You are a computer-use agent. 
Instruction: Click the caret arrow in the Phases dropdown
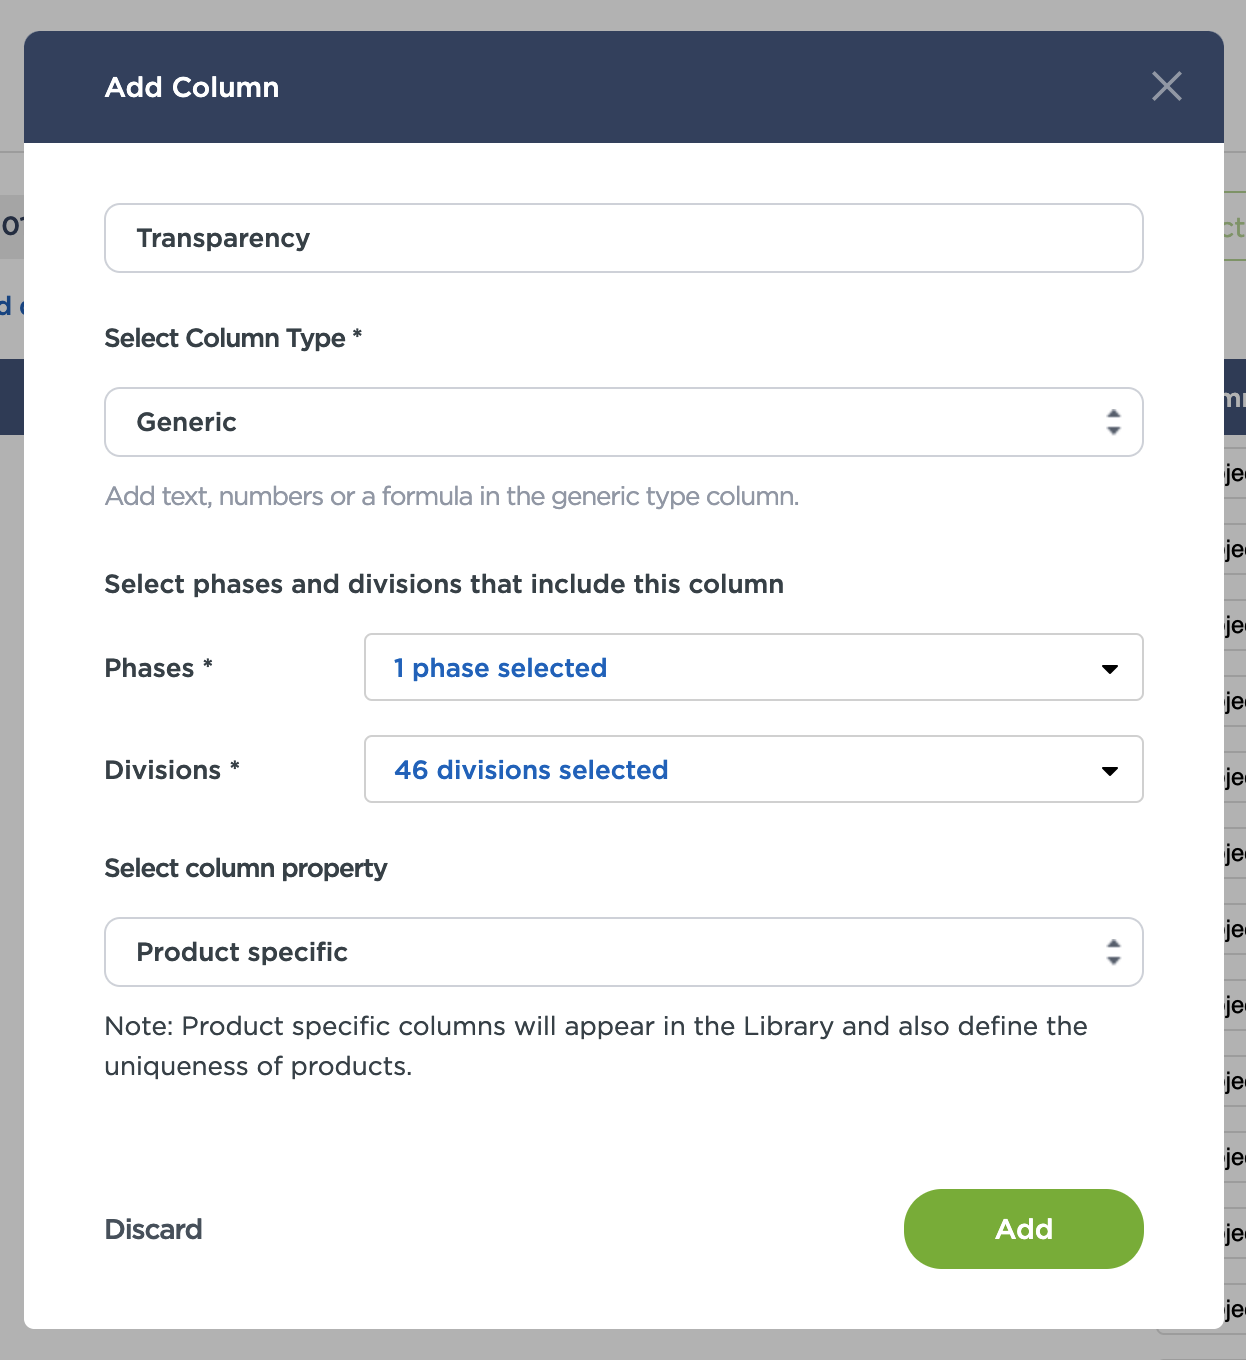(1109, 669)
